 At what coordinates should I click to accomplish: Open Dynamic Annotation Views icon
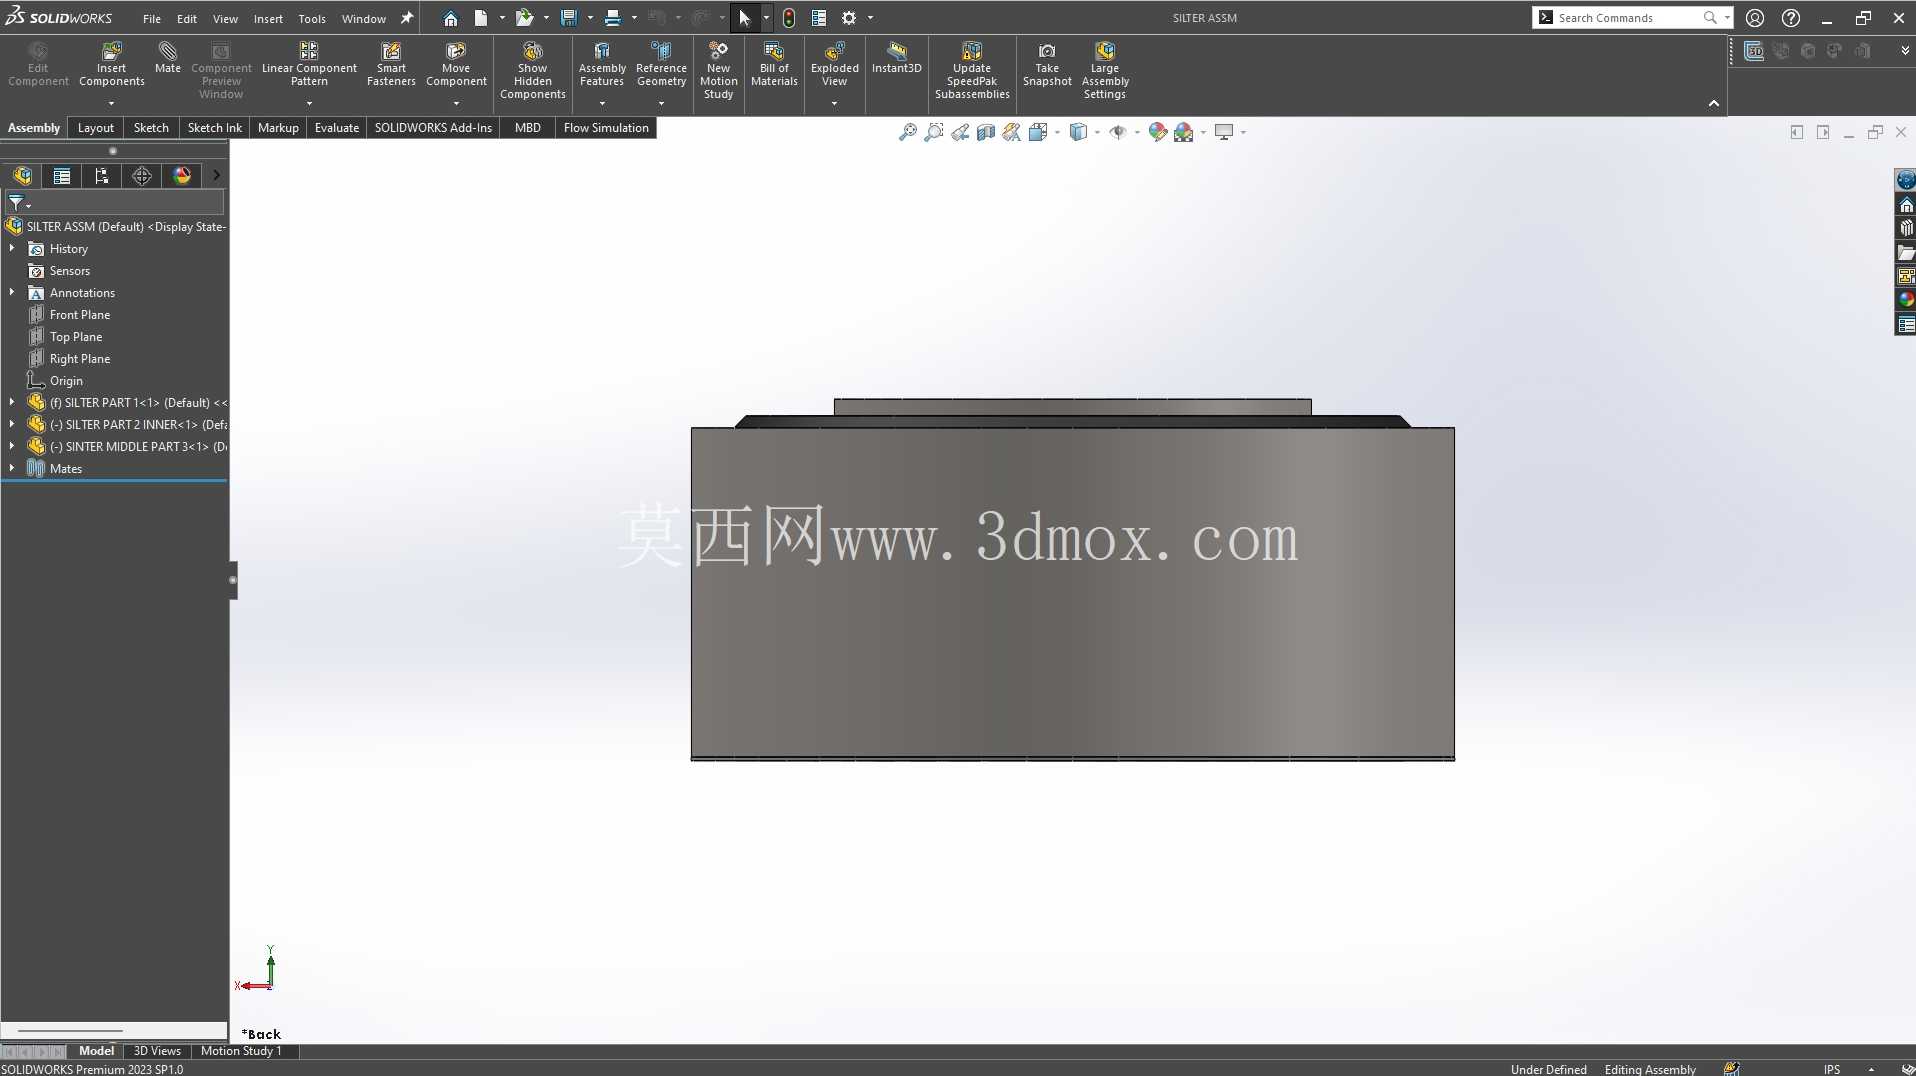(1011, 132)
